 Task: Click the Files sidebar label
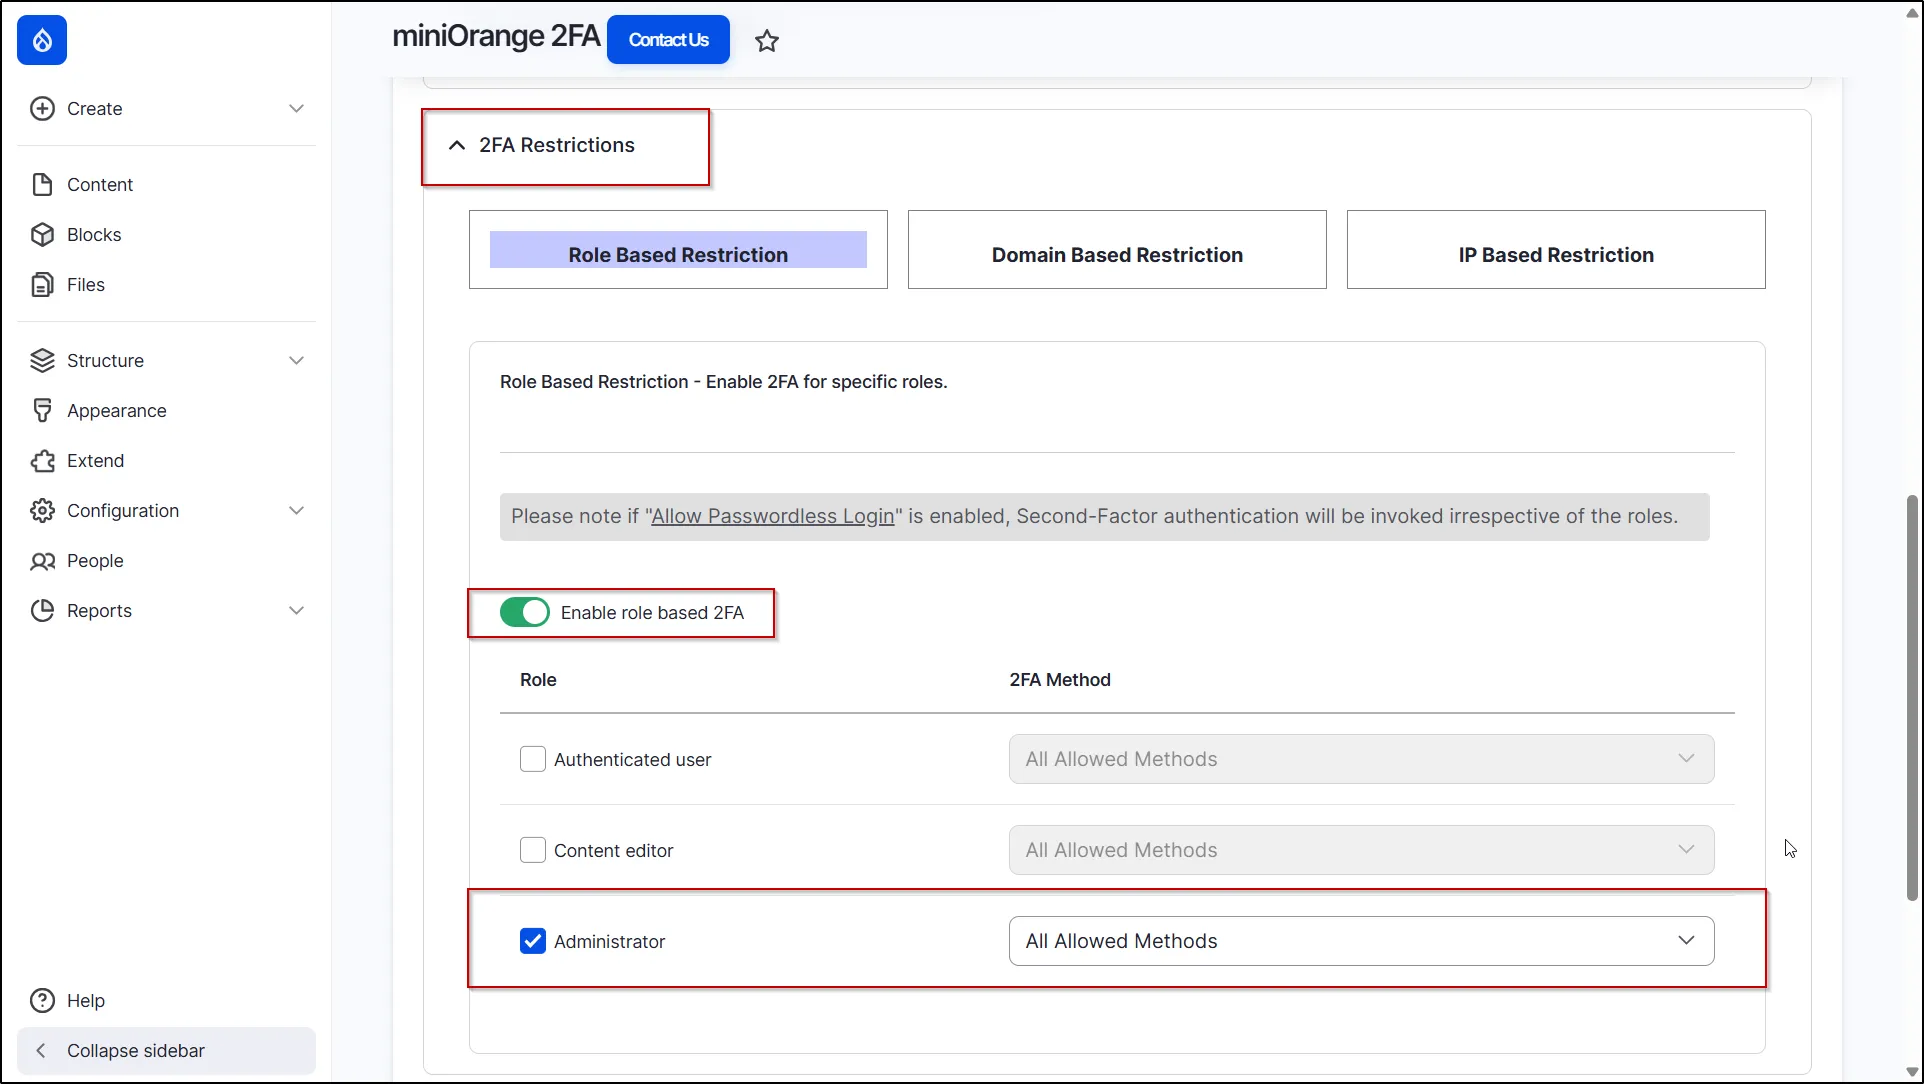point(86,284)
